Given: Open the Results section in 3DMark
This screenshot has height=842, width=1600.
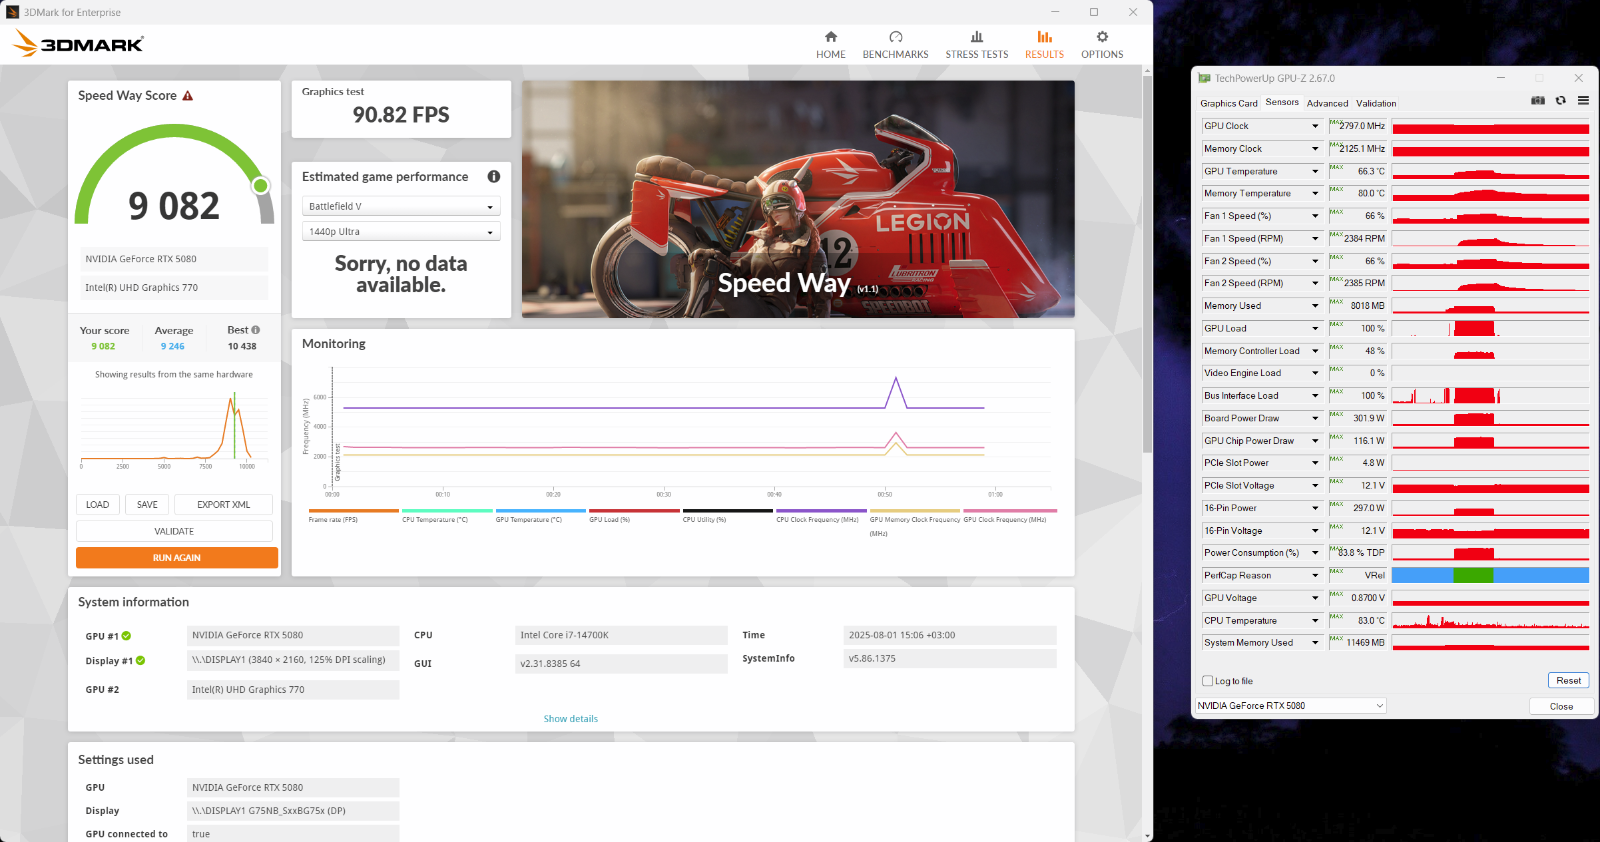Looking at the screenshot, I should click(x=1044, y=45).
